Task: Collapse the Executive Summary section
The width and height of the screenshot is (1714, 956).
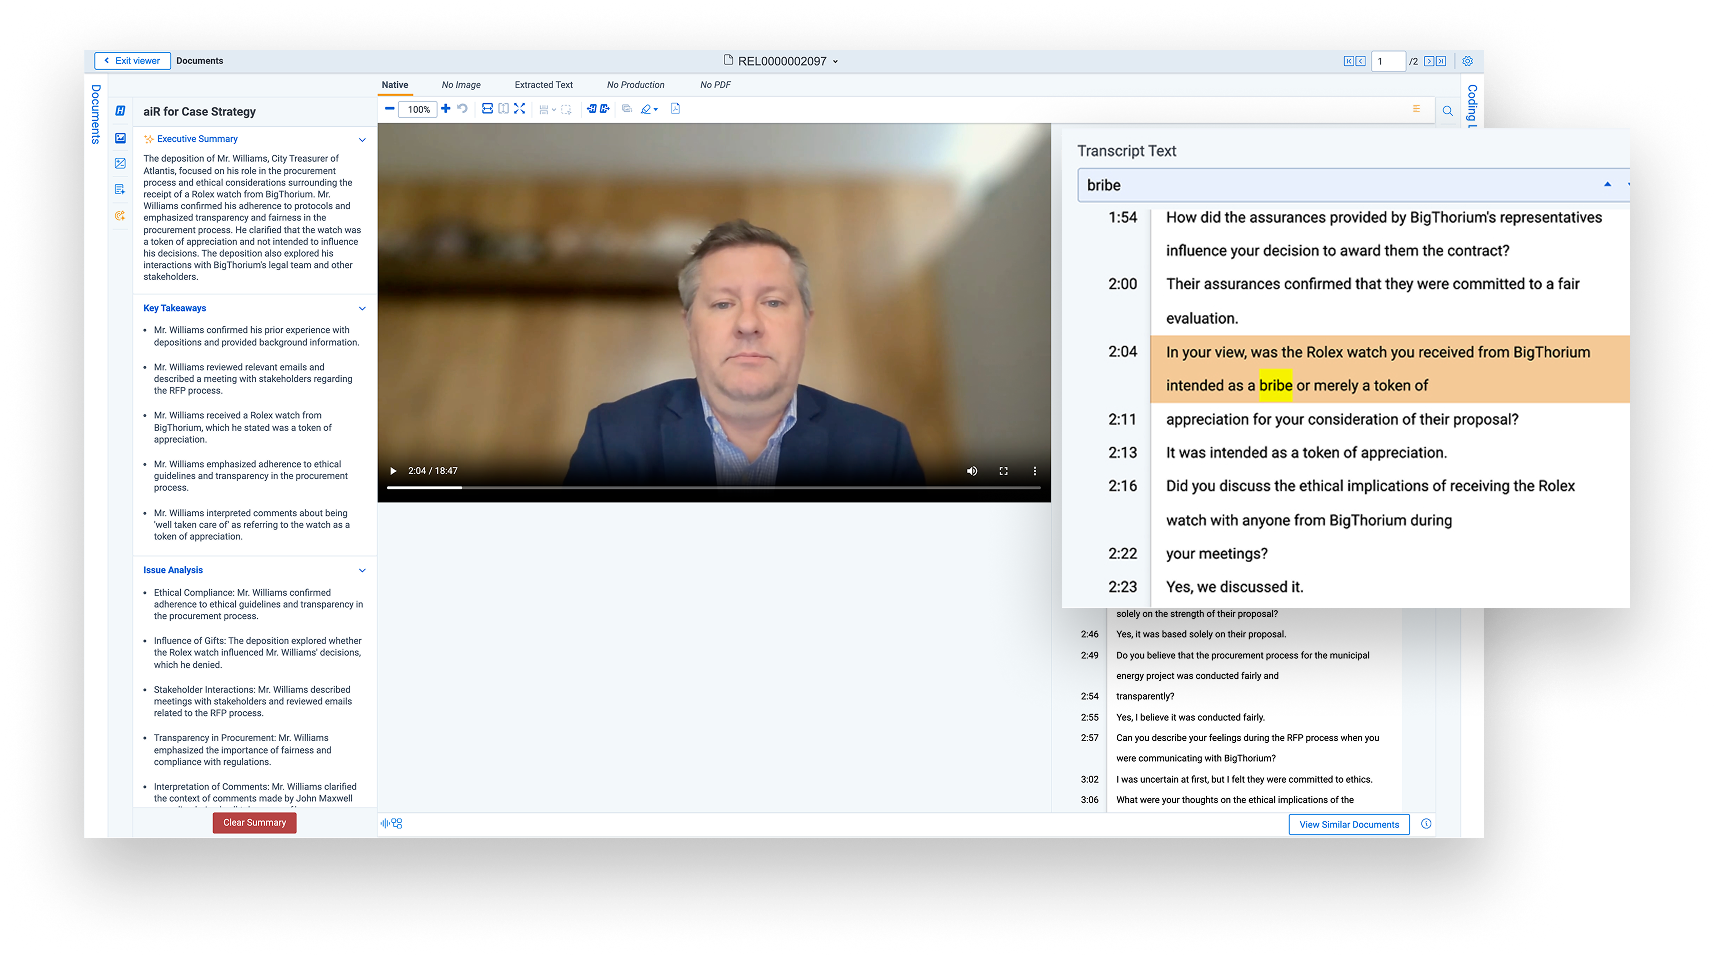Action: coord(362,139)
